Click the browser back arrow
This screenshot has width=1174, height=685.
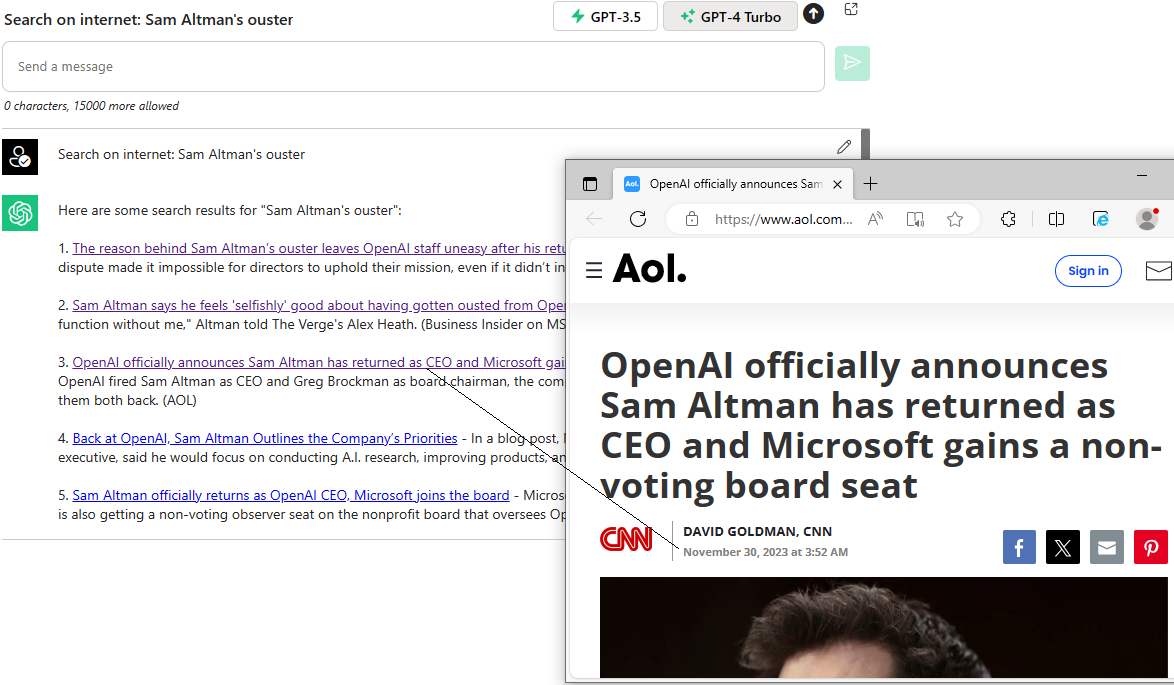(x=594, y=219)
